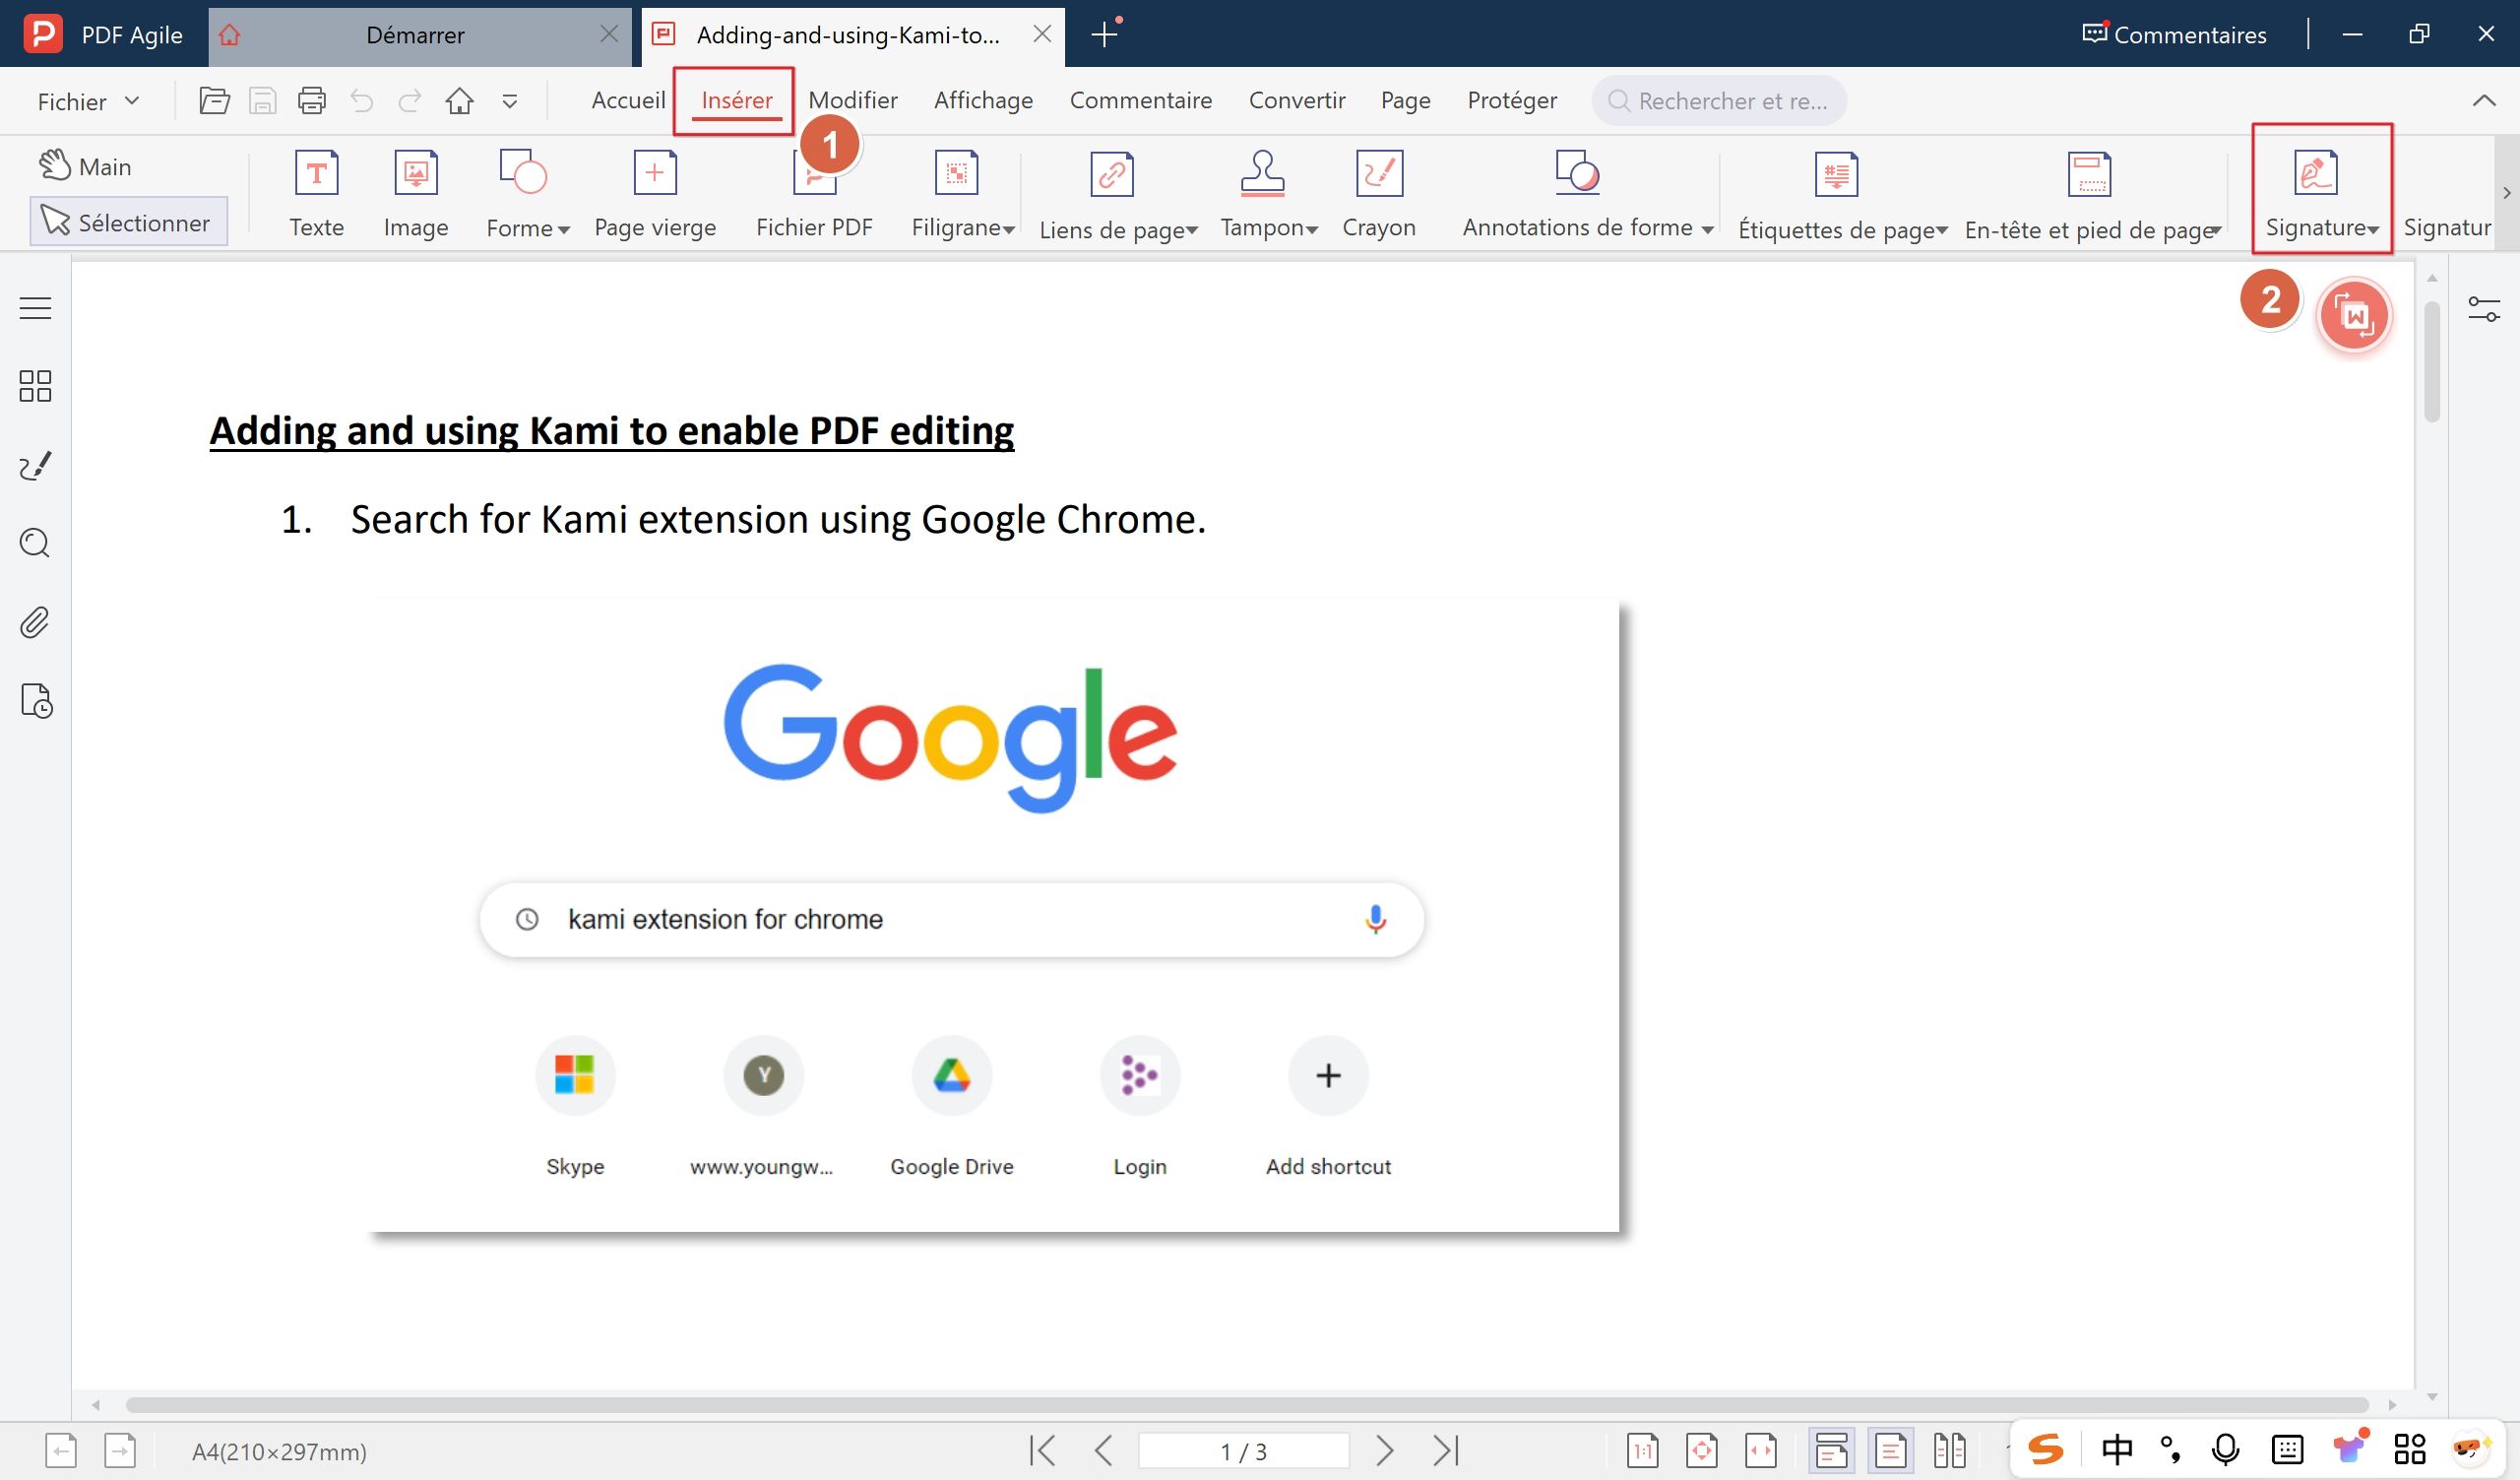Undo the last action
The height and width of the screenshot is (1480, 2520).
361,101
